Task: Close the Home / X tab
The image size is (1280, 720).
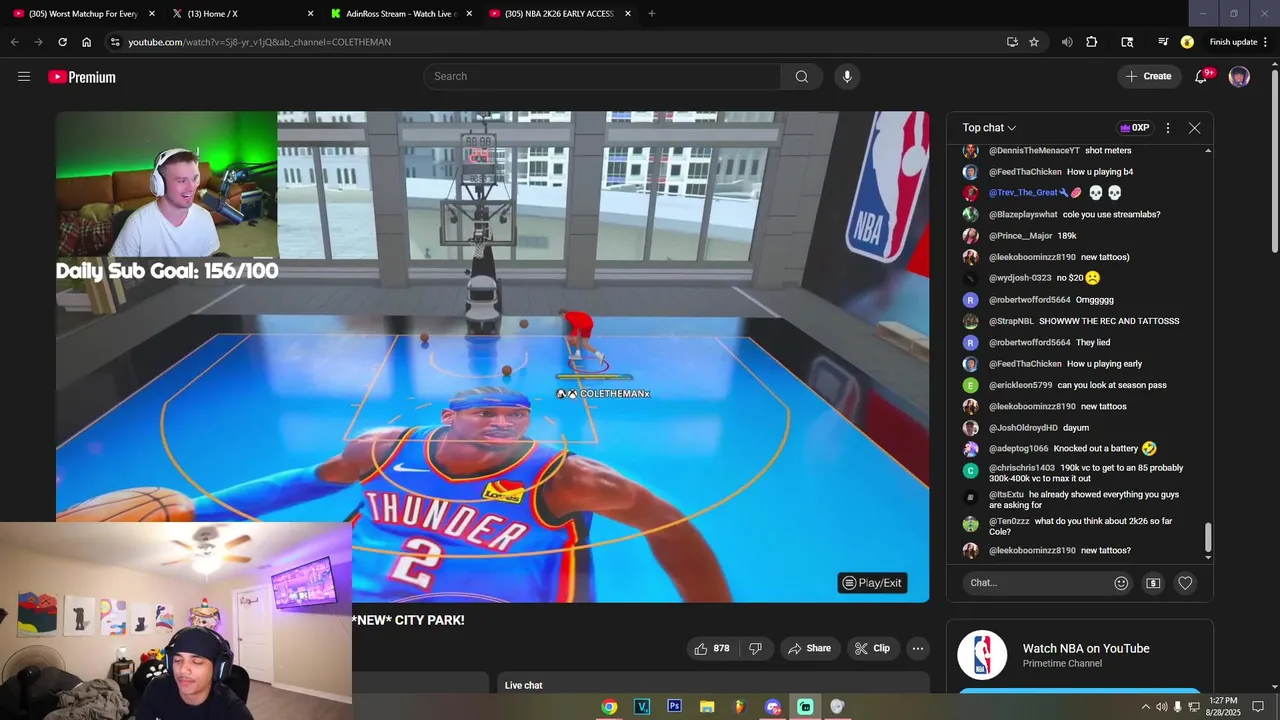Action: pos(310,14)
